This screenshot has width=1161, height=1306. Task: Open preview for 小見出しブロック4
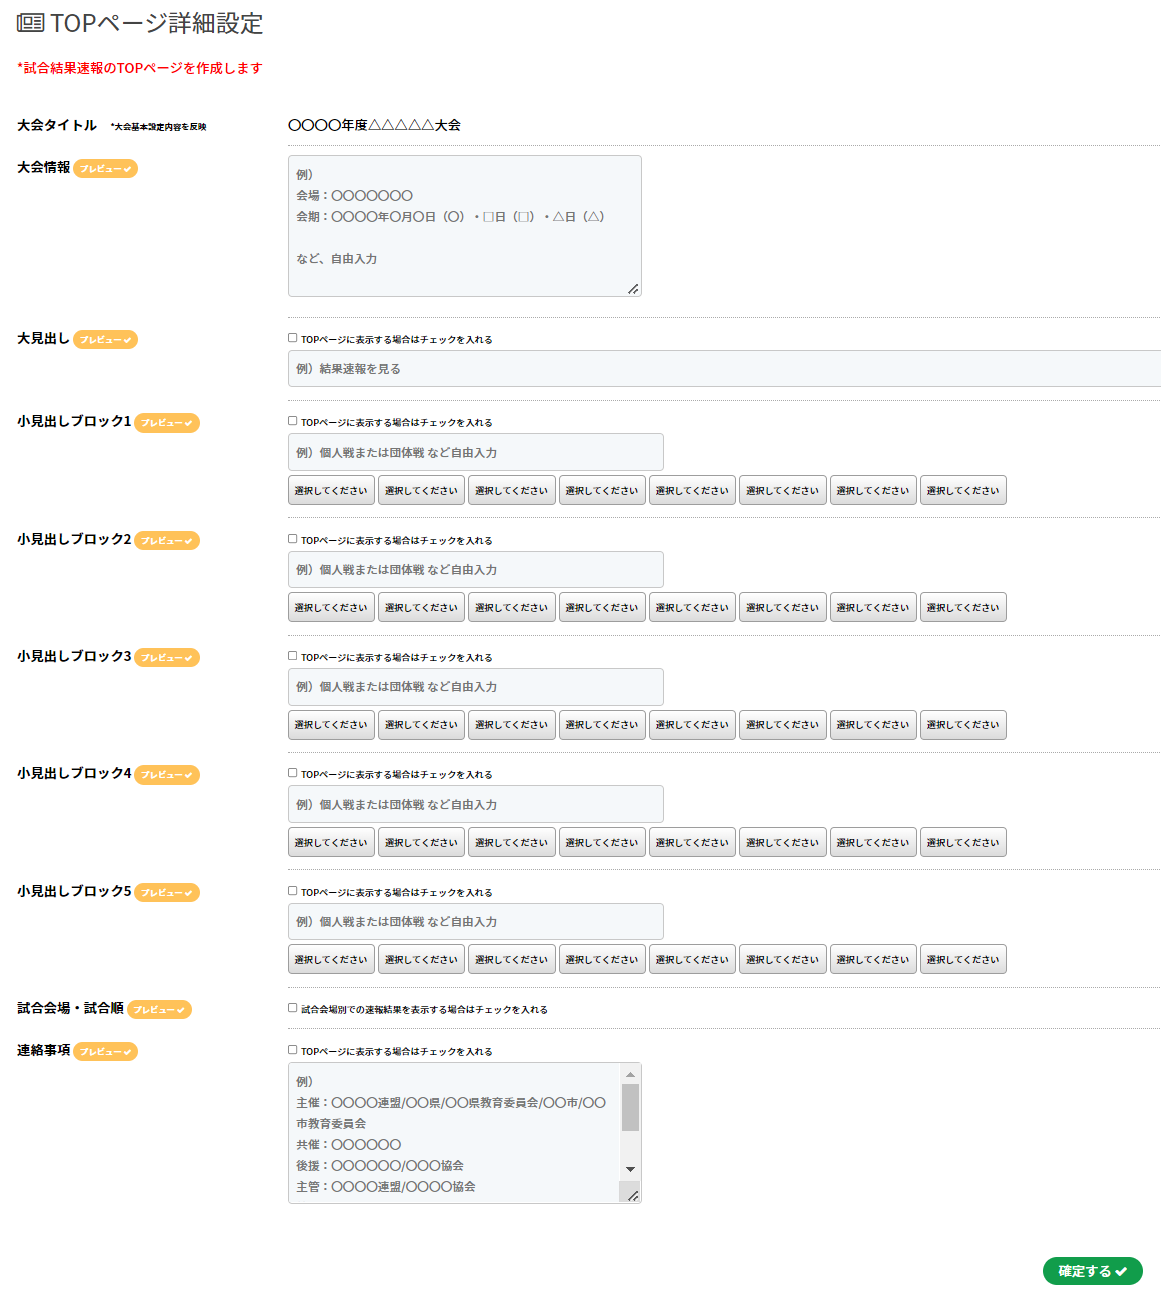click(167, 775)
